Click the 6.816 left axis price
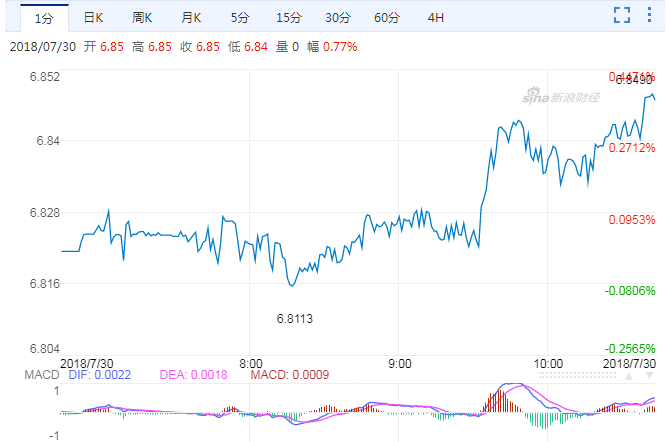Screen dimensions: 669x442 pos(45,284)
